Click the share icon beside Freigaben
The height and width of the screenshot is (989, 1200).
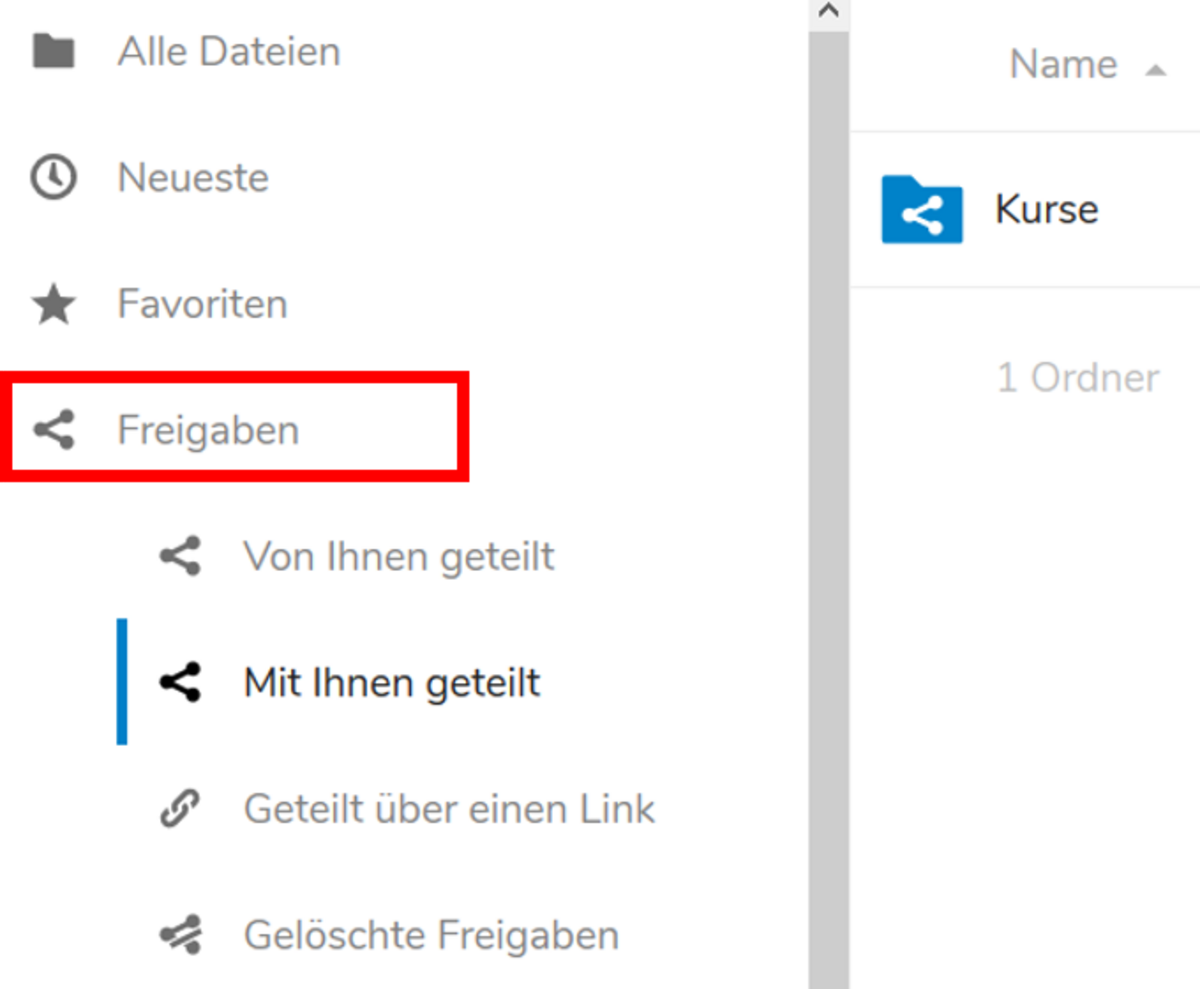point(53,430)
